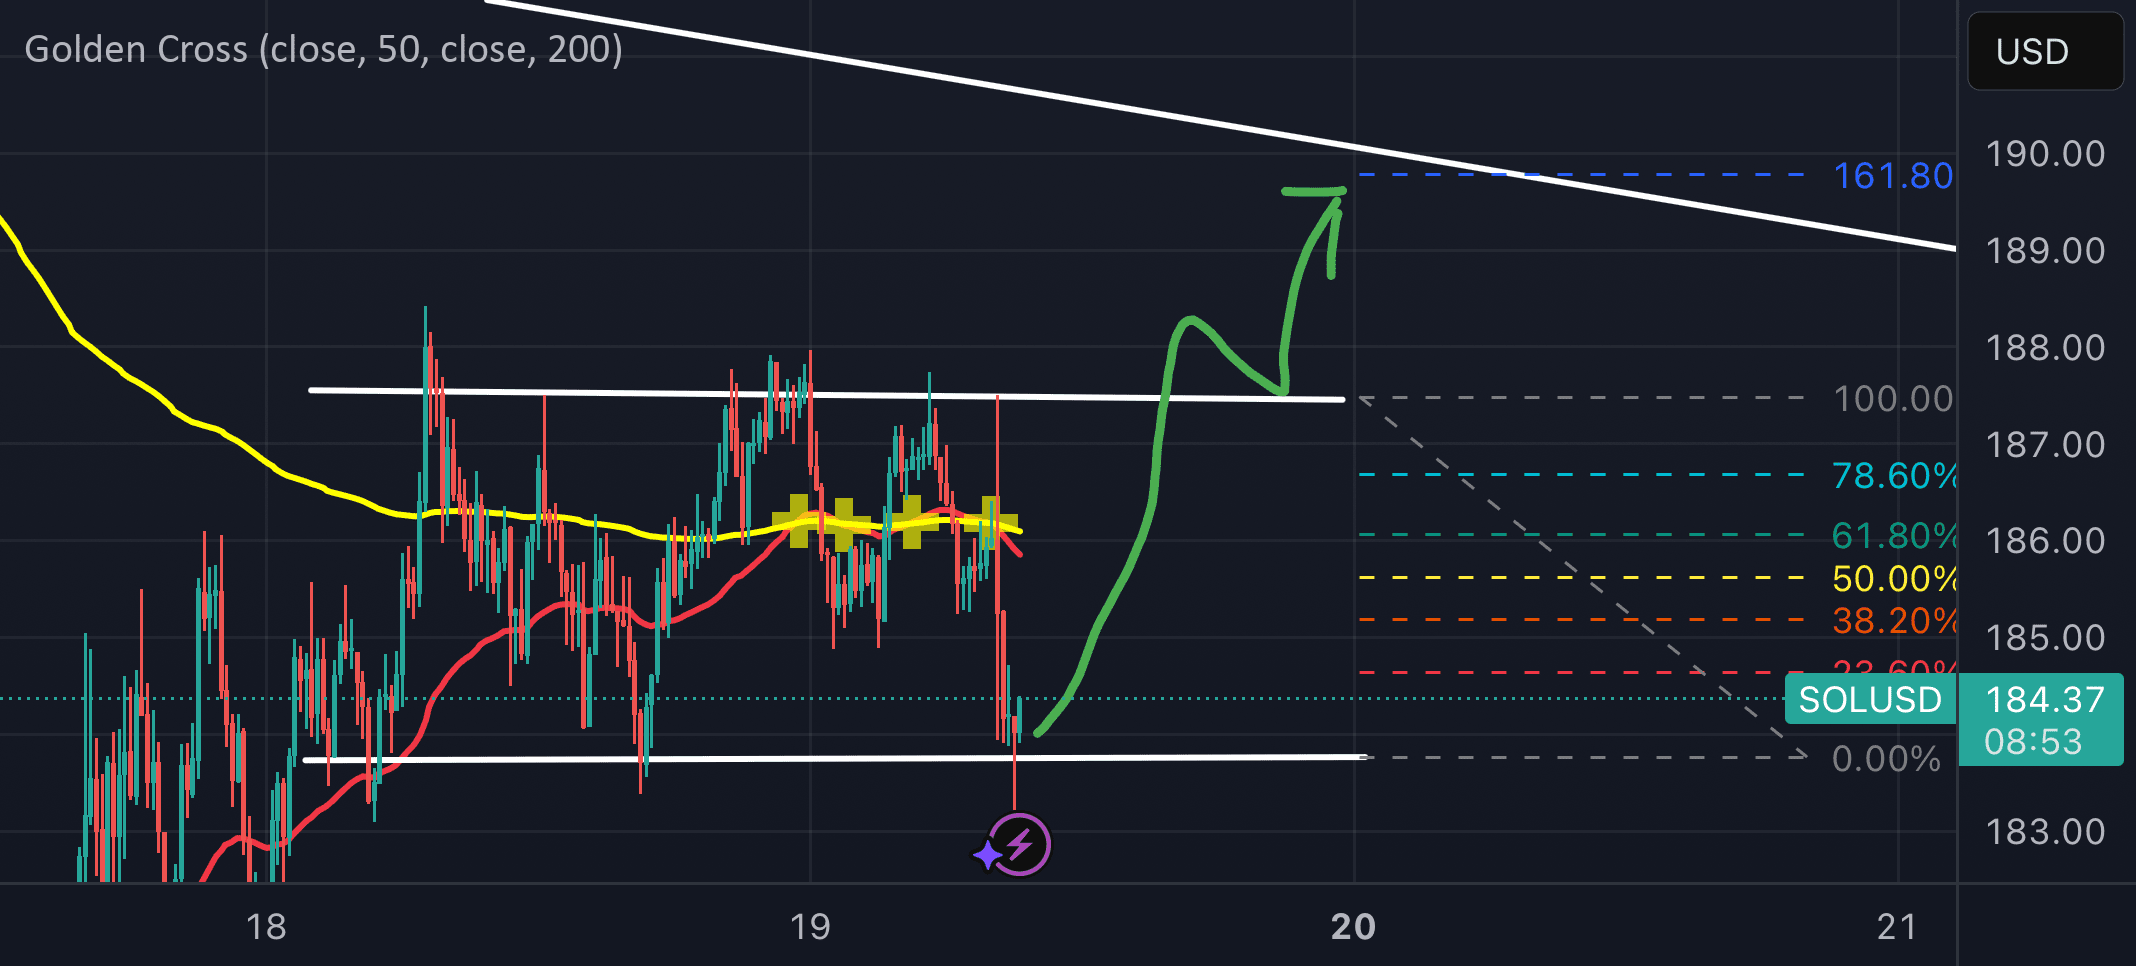
Task: Select the lower white horizontal support line
Action: pyautogui.click(x=835, y=758)
